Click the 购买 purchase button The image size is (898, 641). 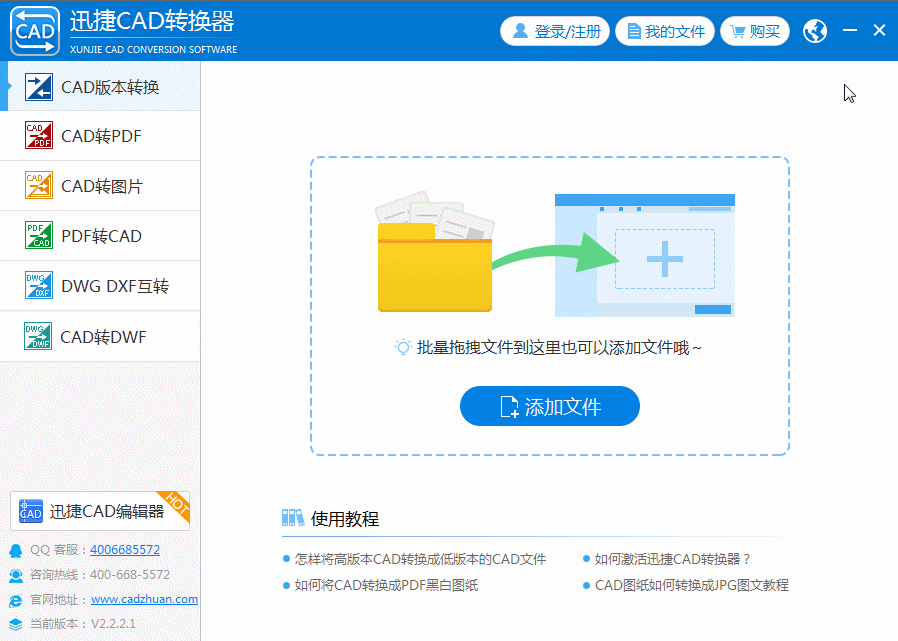[x=755, y=31]
